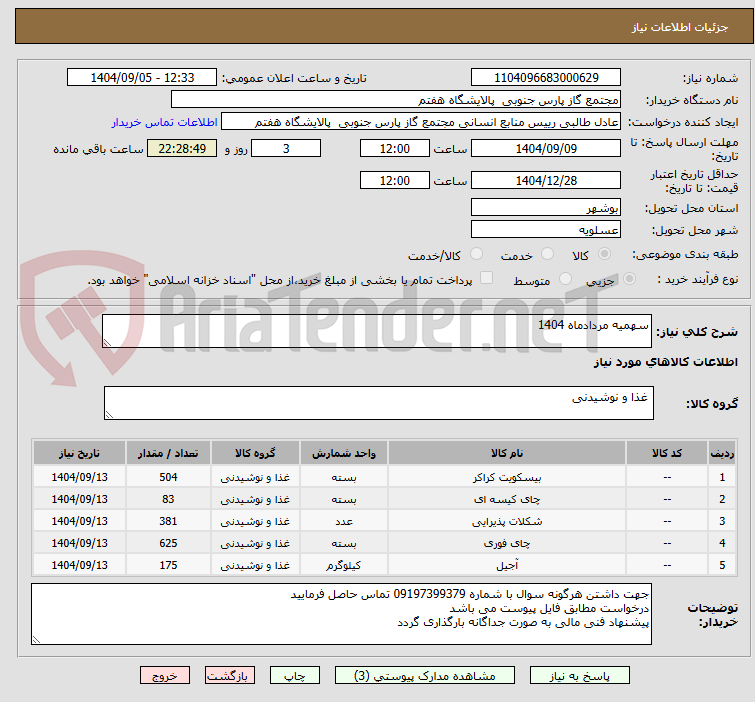
Task: Click quantity 175 in the table
Action: tap(168, 565)
